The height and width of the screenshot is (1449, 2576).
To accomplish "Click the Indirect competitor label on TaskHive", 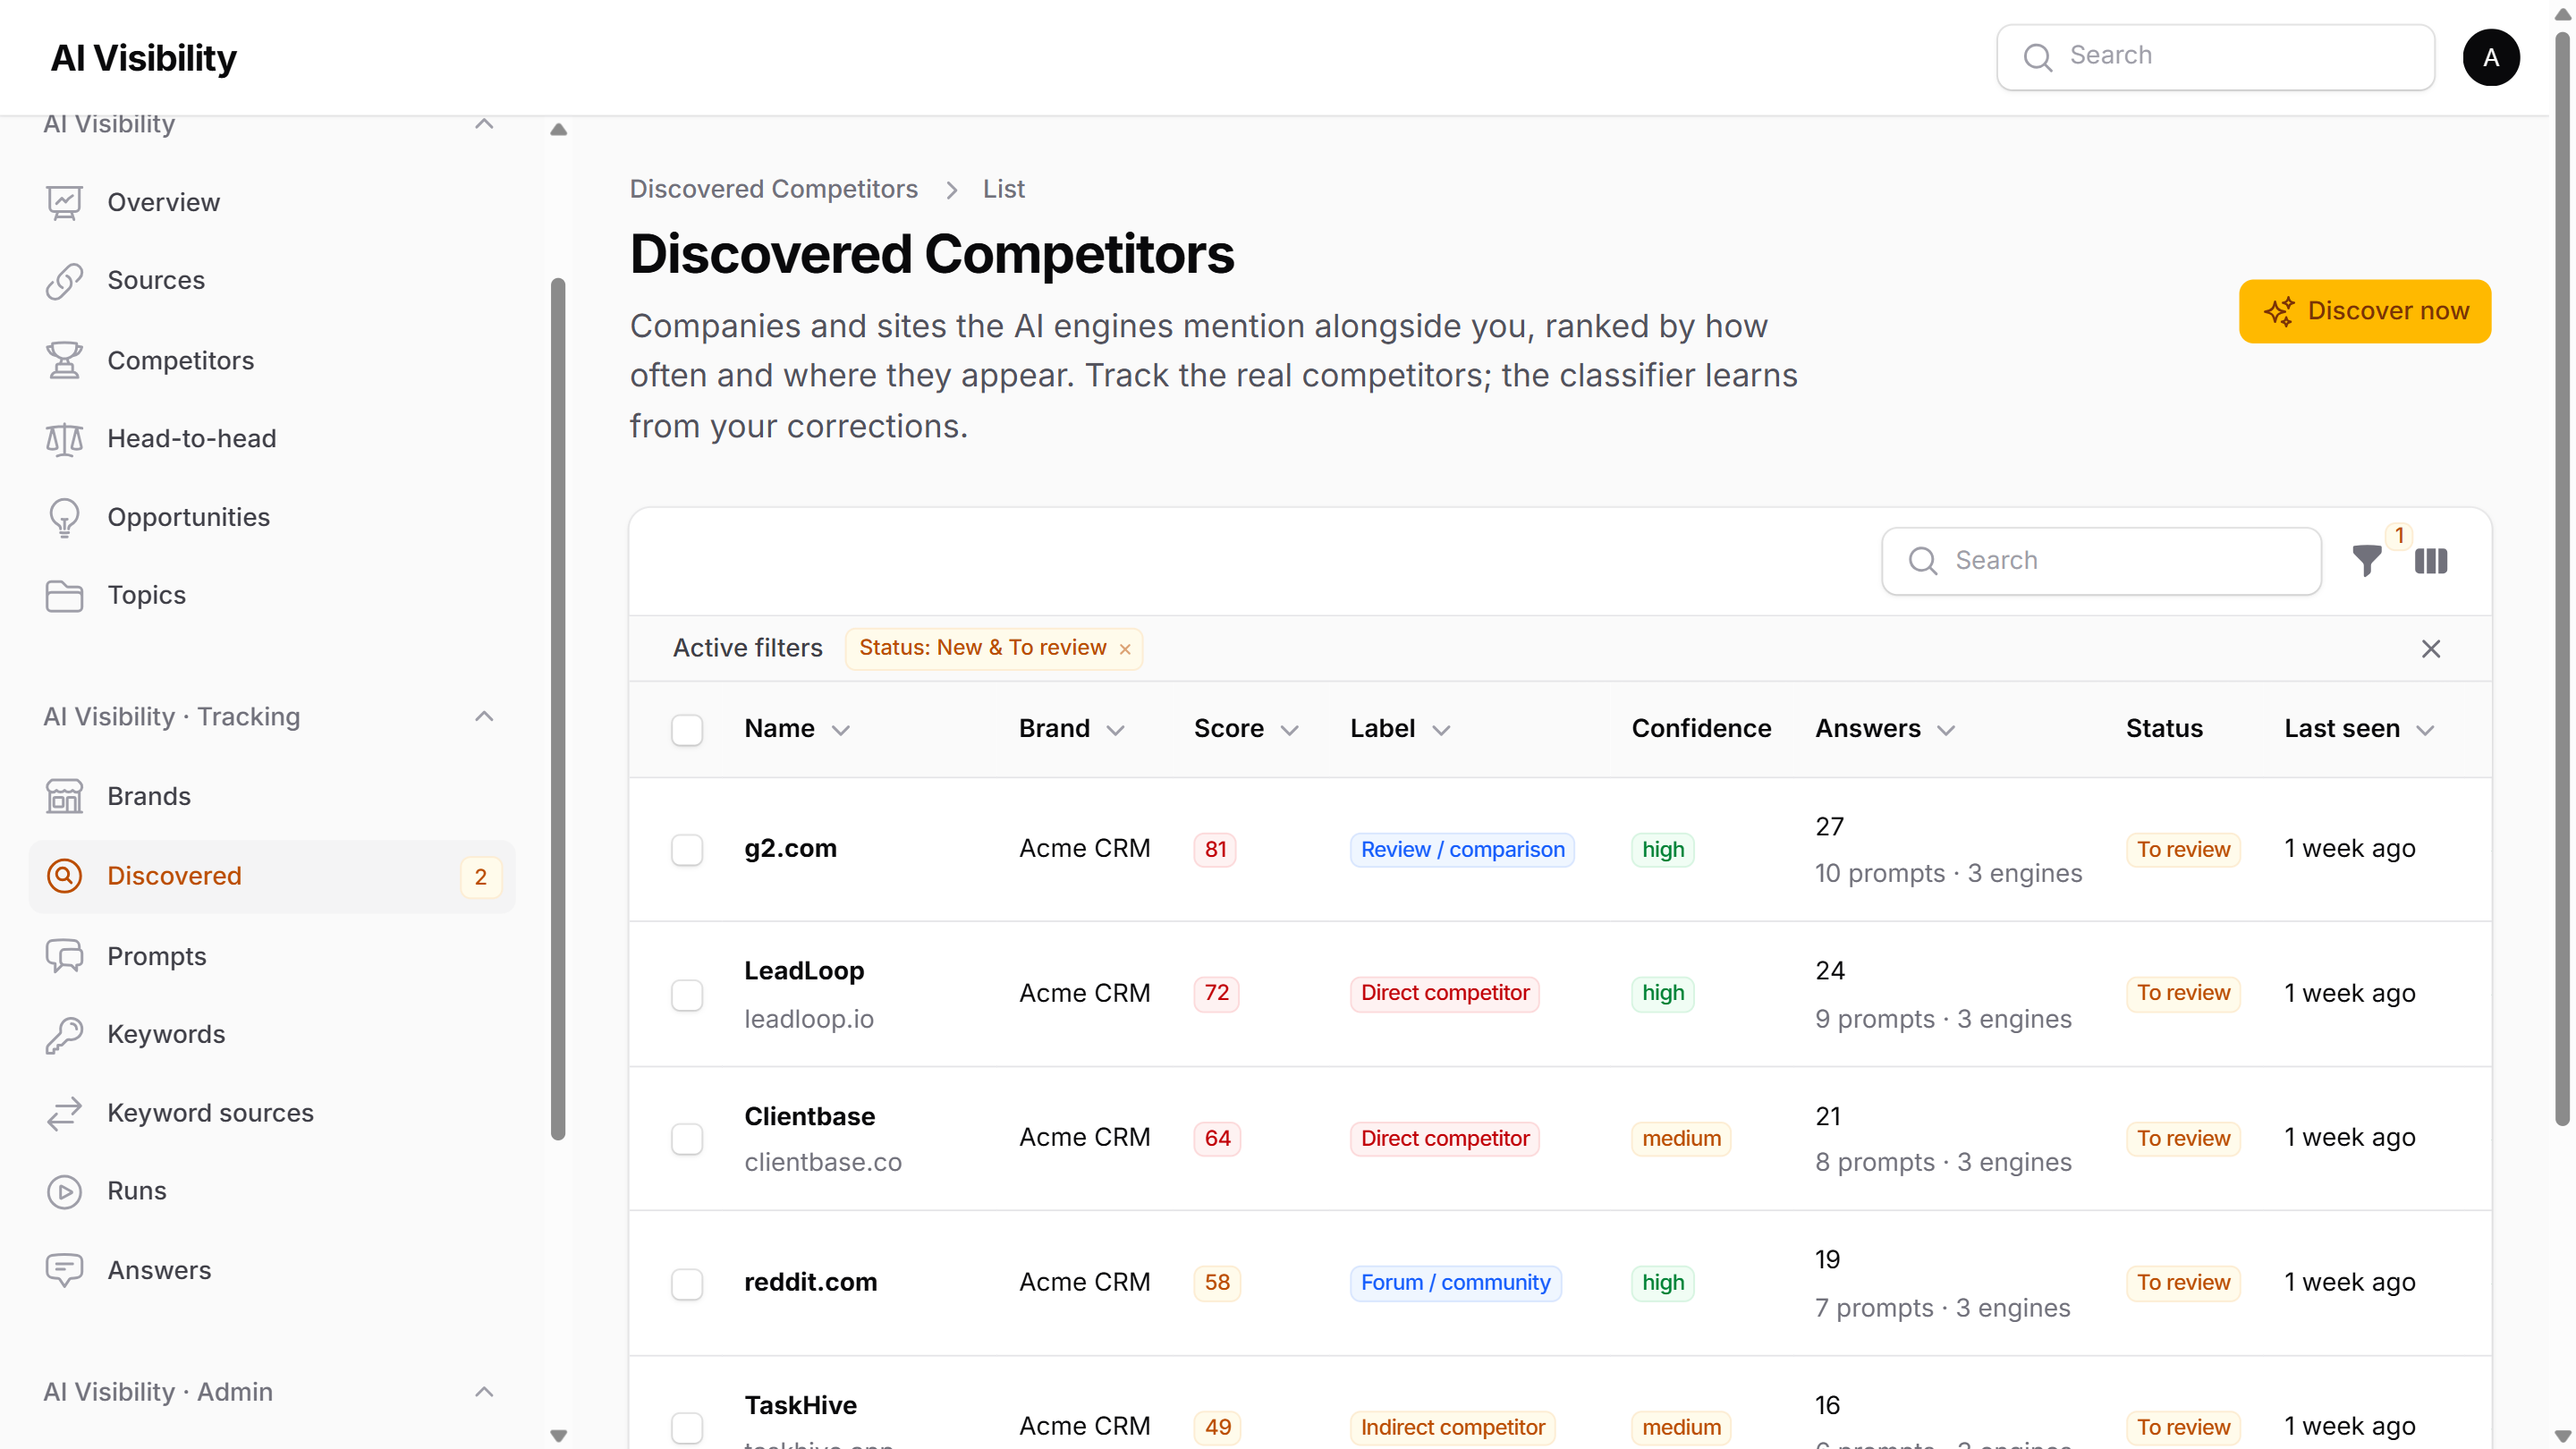I will coord(1452,1428).
